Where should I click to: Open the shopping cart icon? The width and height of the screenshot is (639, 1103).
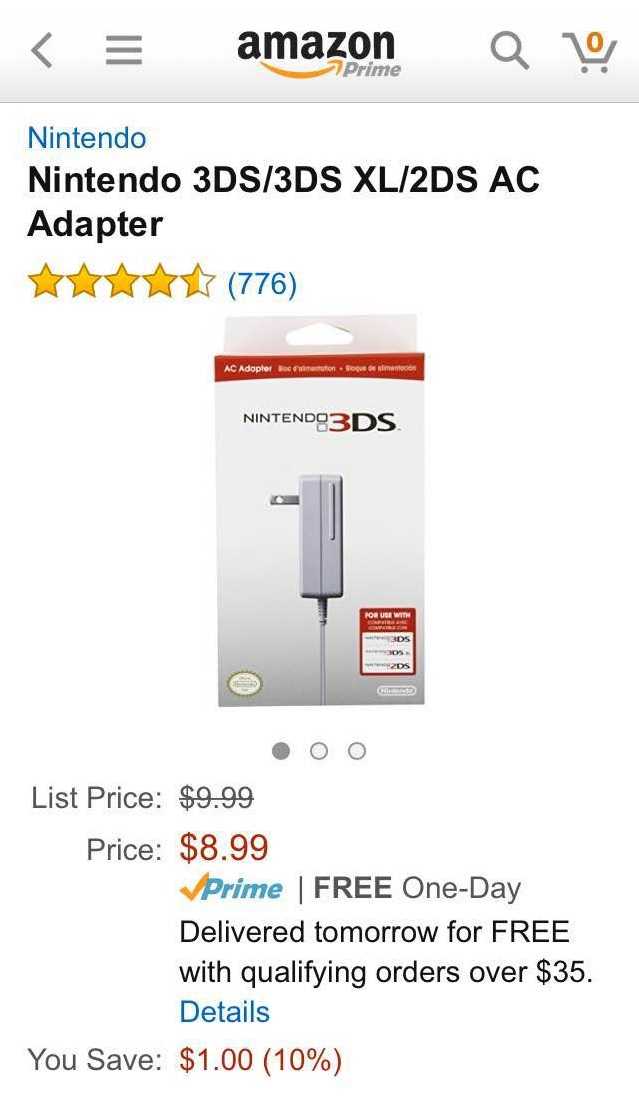pyautogui.click(x=588, y=53)
